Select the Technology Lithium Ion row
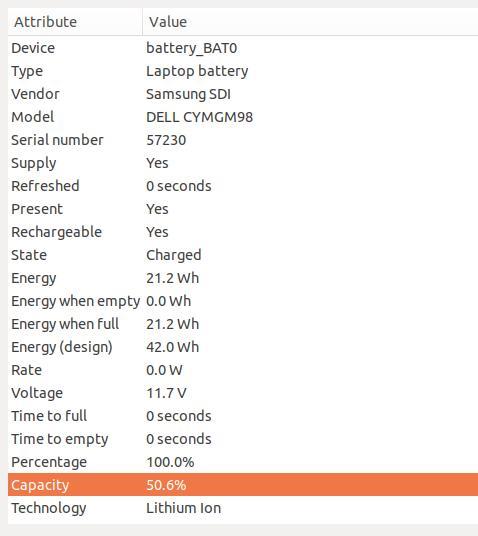This screenshot has height=536, width=478. coord(243,508)
